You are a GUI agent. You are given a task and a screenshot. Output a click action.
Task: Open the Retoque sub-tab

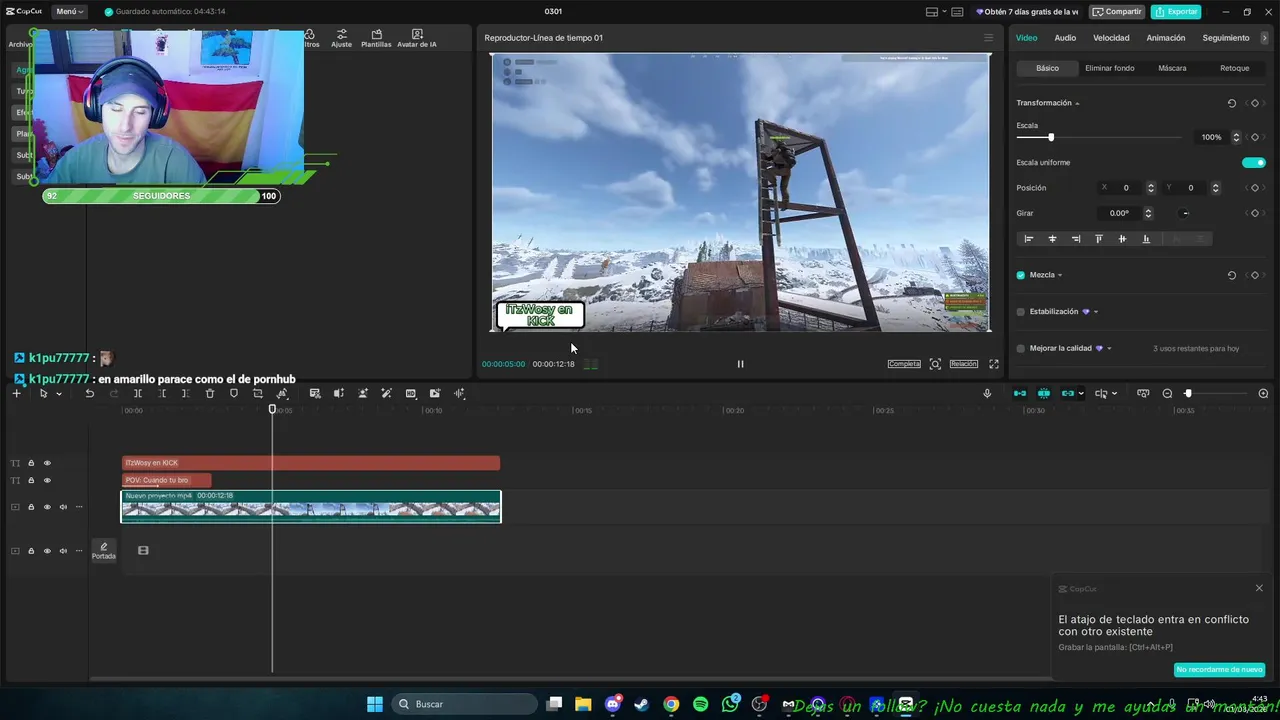tap(1235, 68)
